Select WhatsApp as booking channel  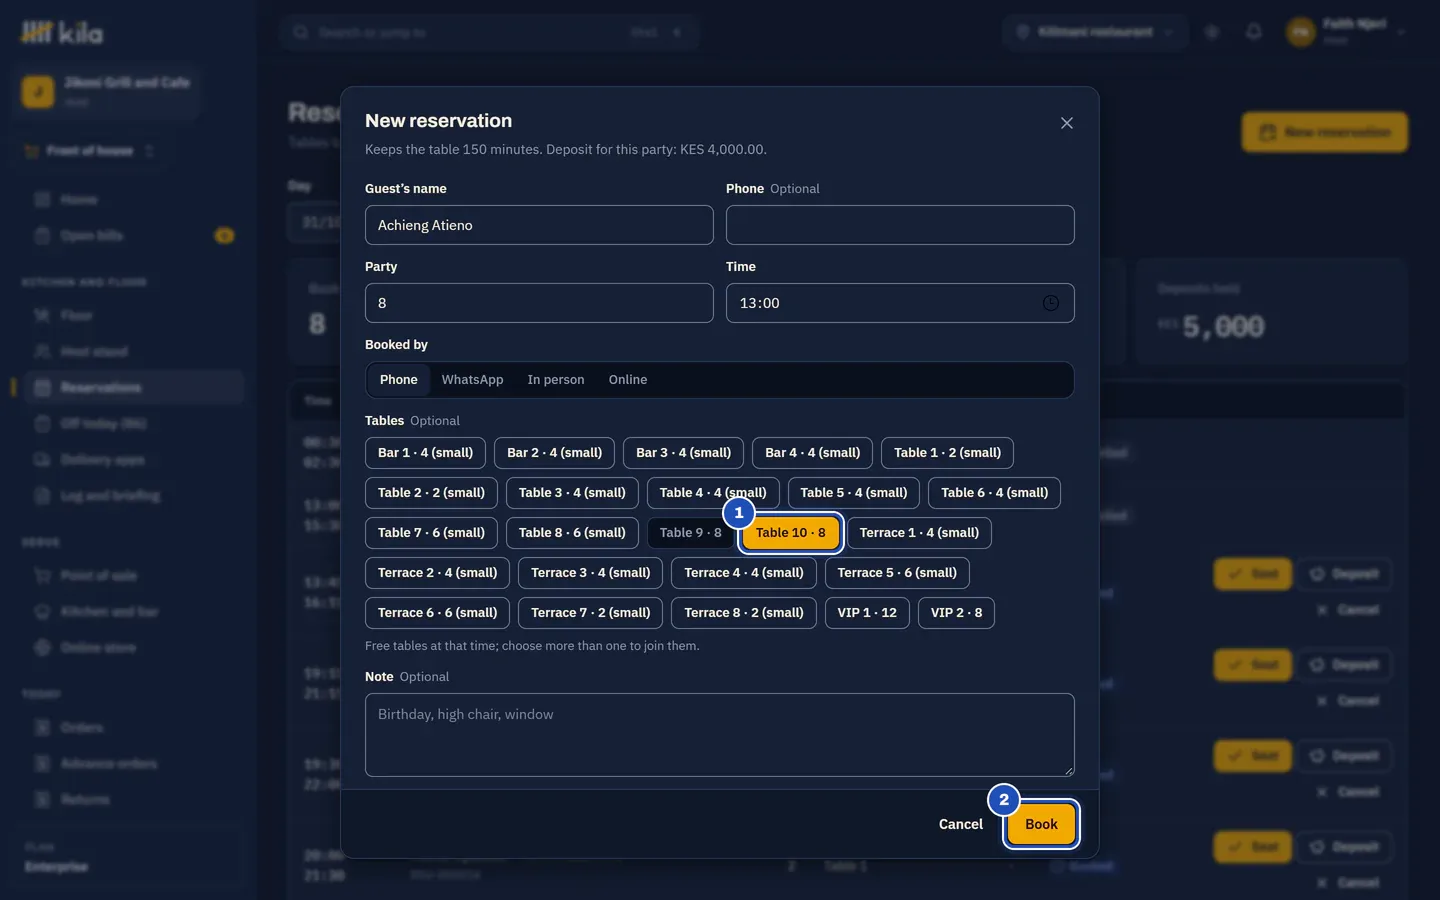click(472, 380)
